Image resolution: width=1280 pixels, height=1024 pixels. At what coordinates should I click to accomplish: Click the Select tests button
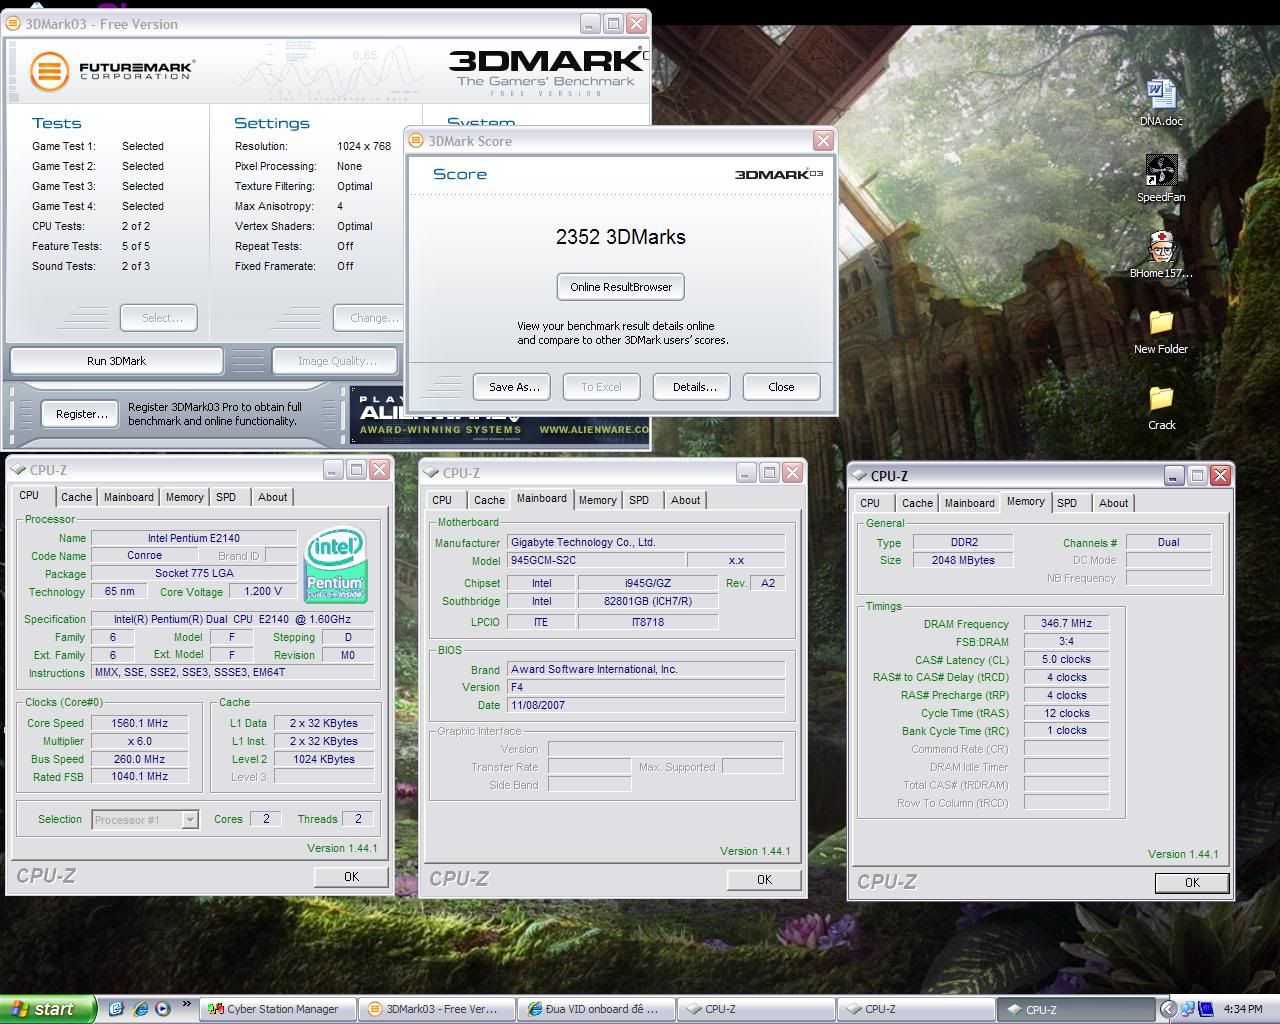[161, 318]
